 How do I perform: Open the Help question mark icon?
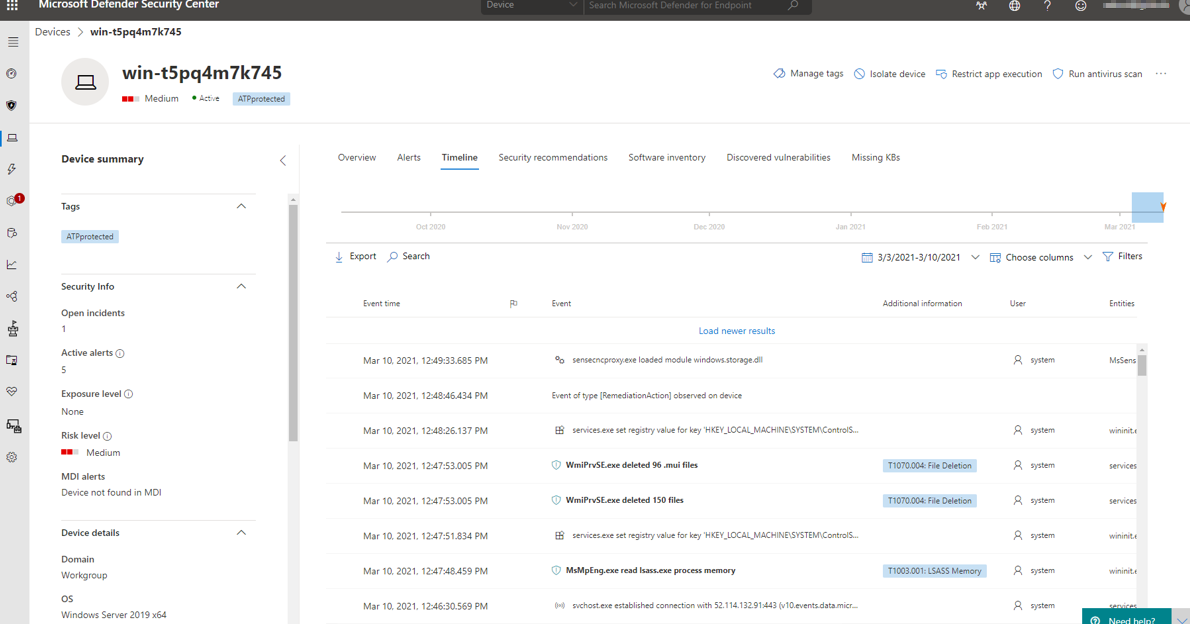point(1047,5)
